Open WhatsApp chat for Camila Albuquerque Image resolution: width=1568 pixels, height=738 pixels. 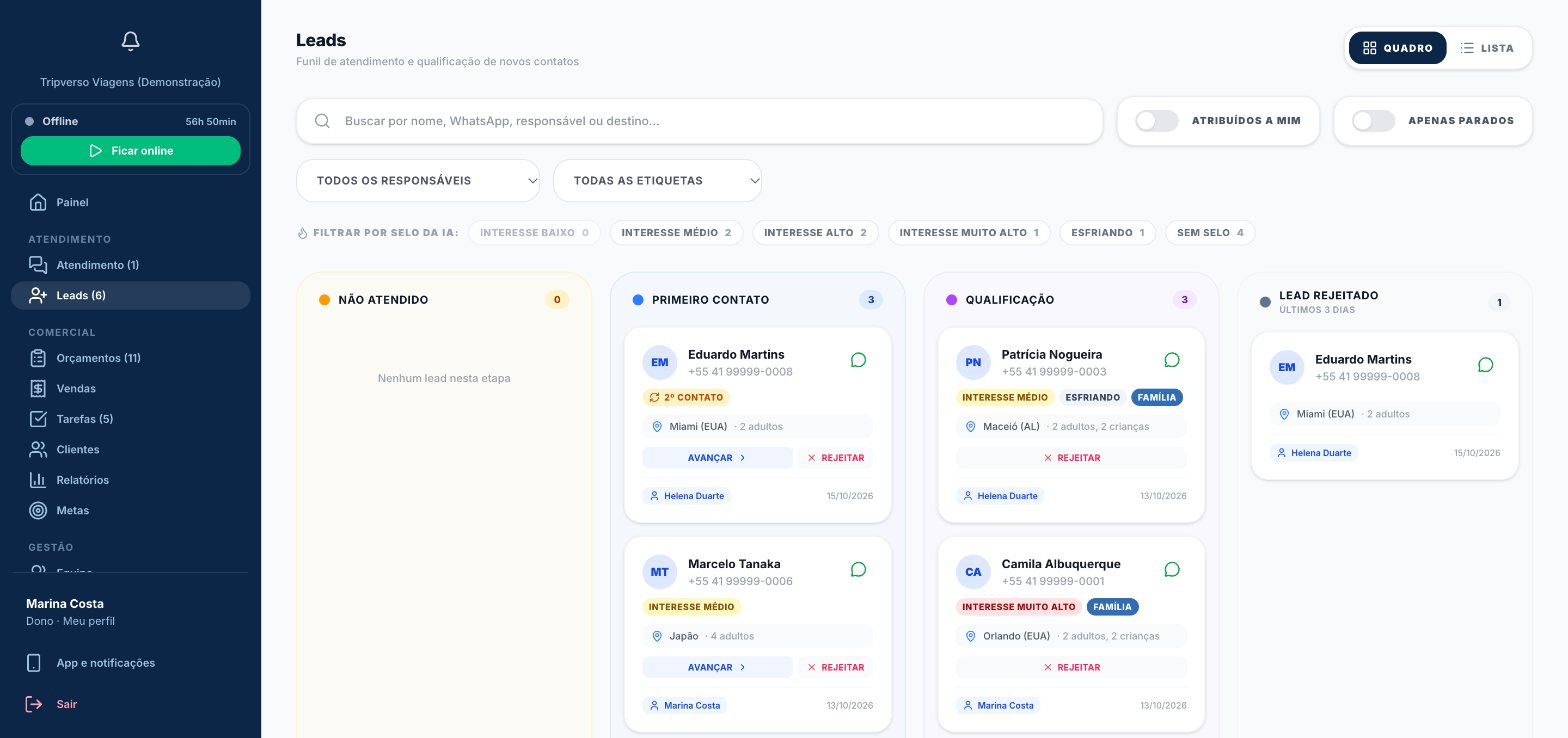point(1172,569)
